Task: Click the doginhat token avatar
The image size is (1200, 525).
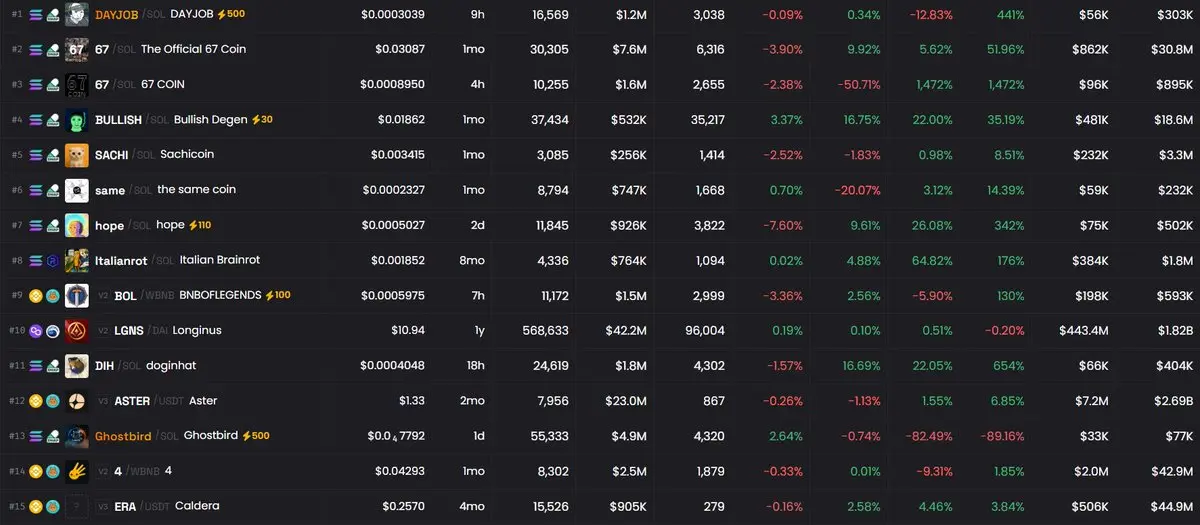Action: pyautogui.click(x=76, y=365)
